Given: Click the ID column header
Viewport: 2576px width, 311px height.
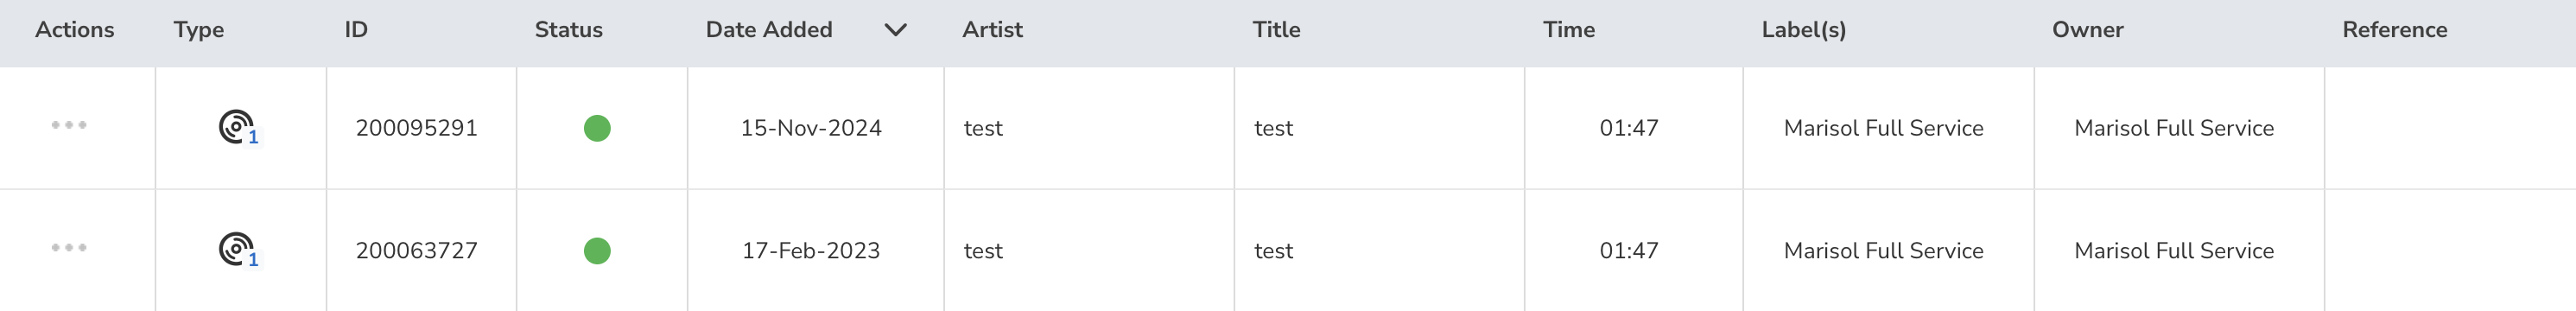Looking at the screenshot, I should [356, 30].
